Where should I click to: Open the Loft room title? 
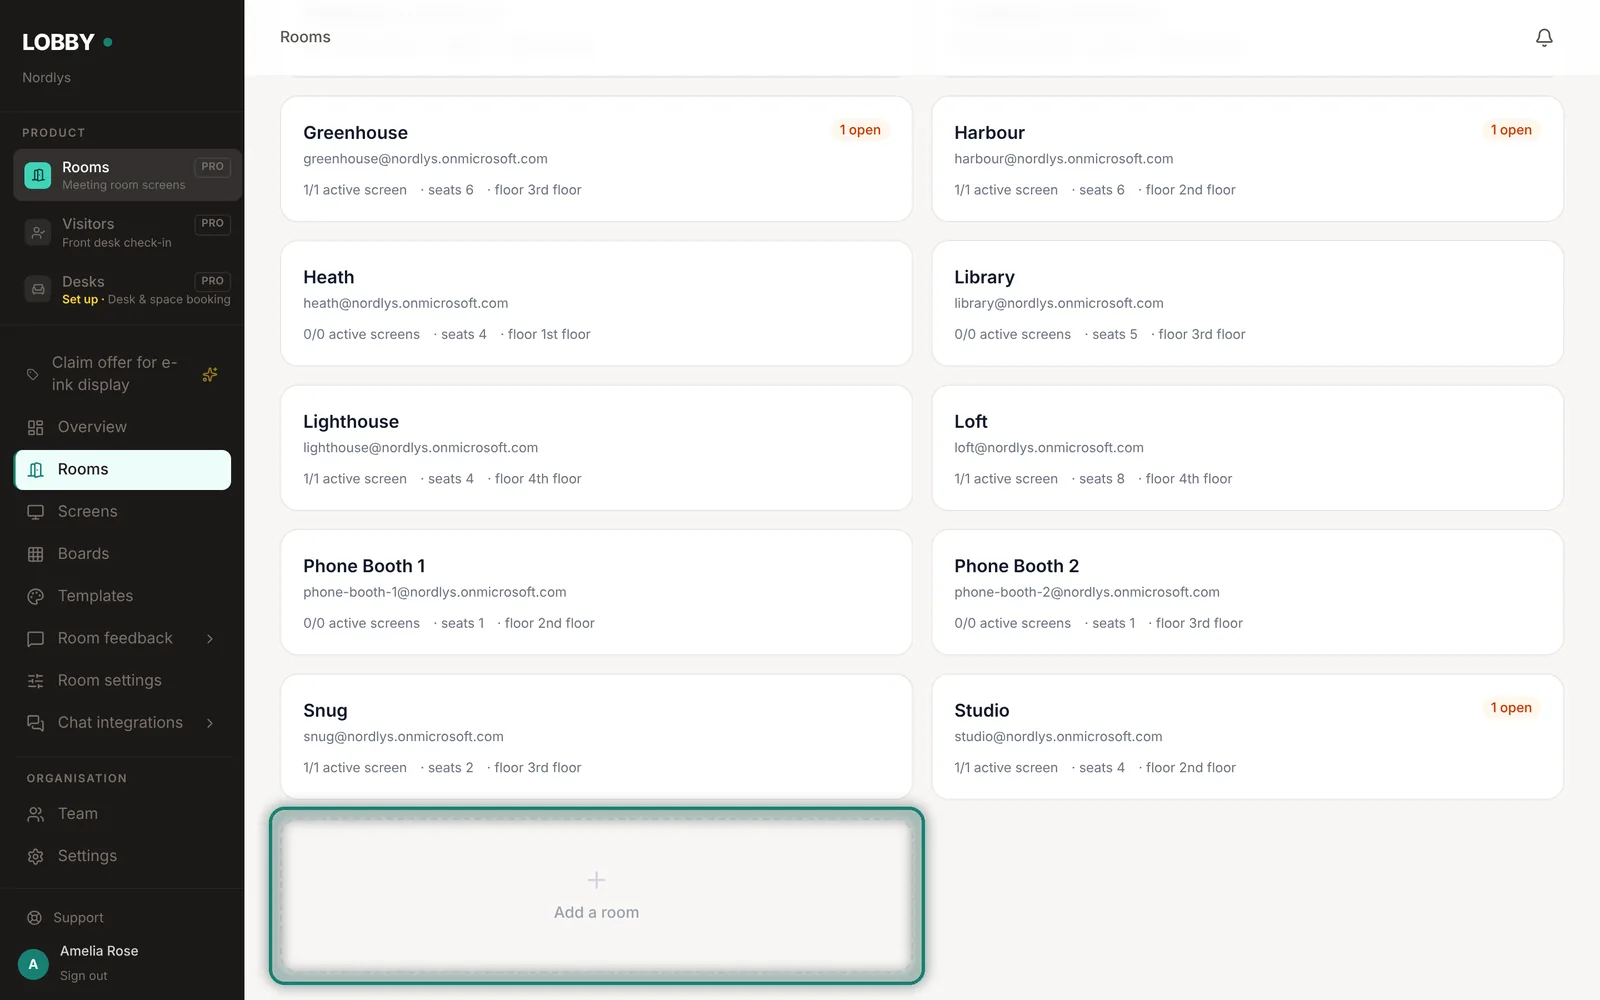click(x=971, y=422)
